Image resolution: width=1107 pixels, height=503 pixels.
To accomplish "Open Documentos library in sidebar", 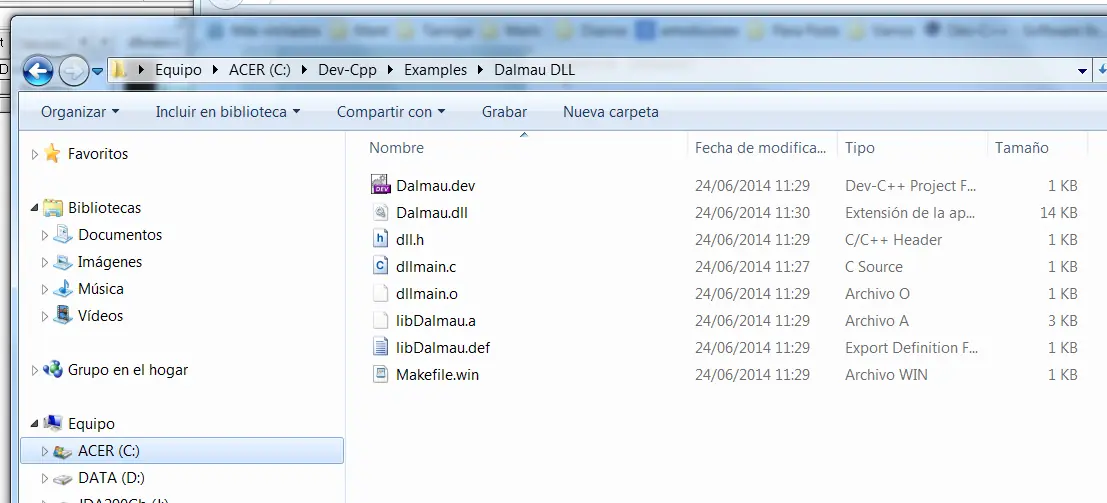I will tap(119, 235).
